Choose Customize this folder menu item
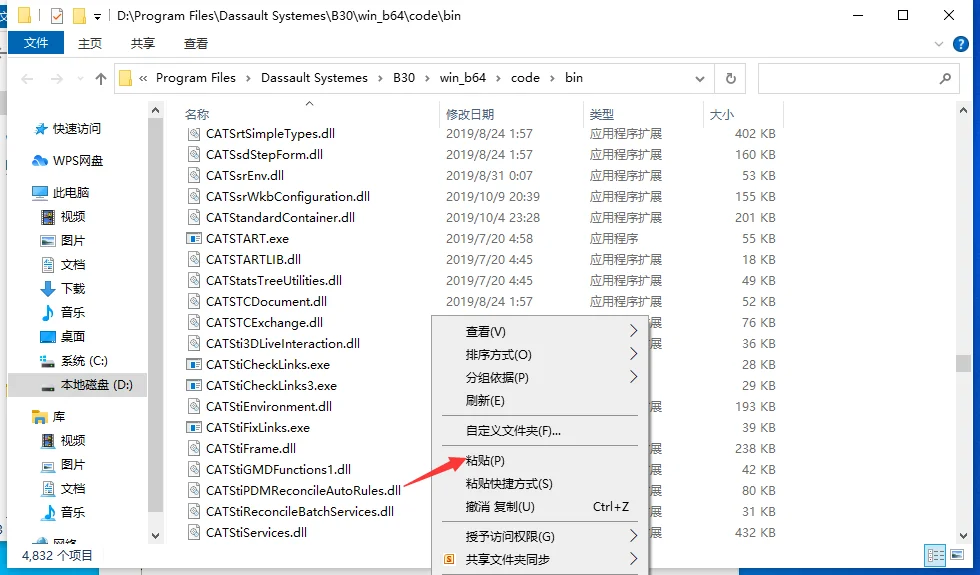980x575 pixels. pos(513,431)
